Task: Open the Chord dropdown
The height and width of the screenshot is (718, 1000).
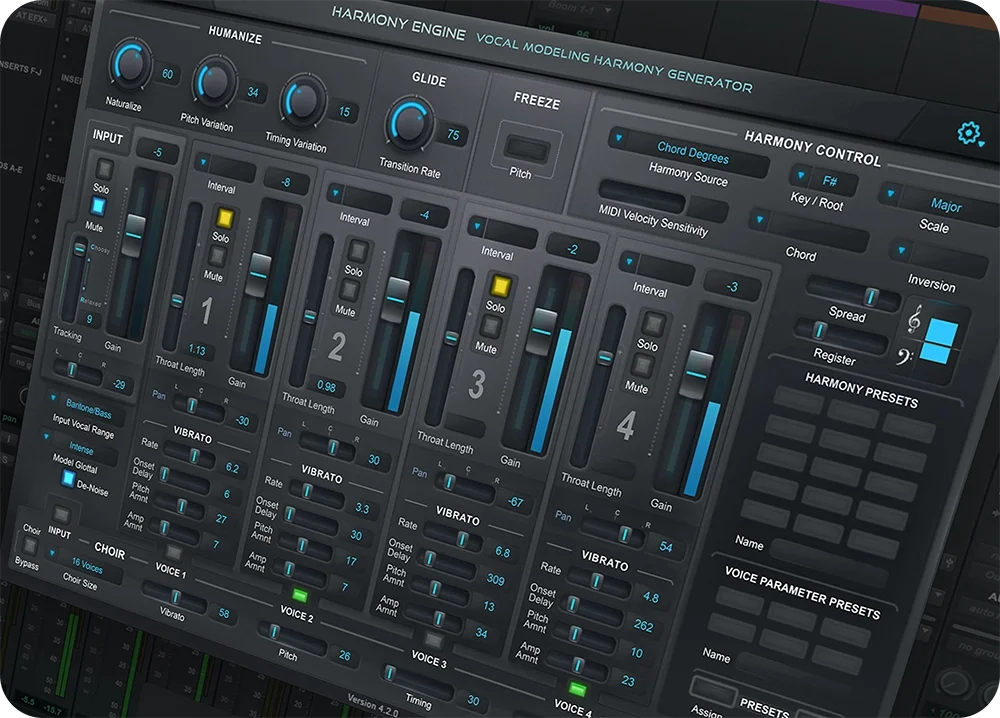Action: pos(809,230)
